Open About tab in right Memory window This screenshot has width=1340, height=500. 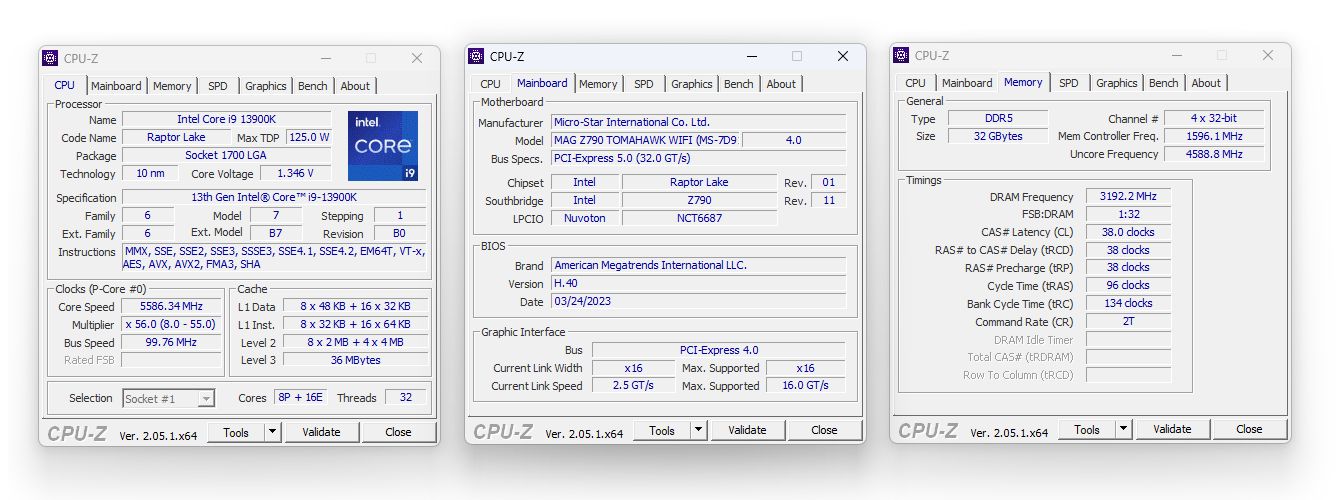coord(1206,83)
